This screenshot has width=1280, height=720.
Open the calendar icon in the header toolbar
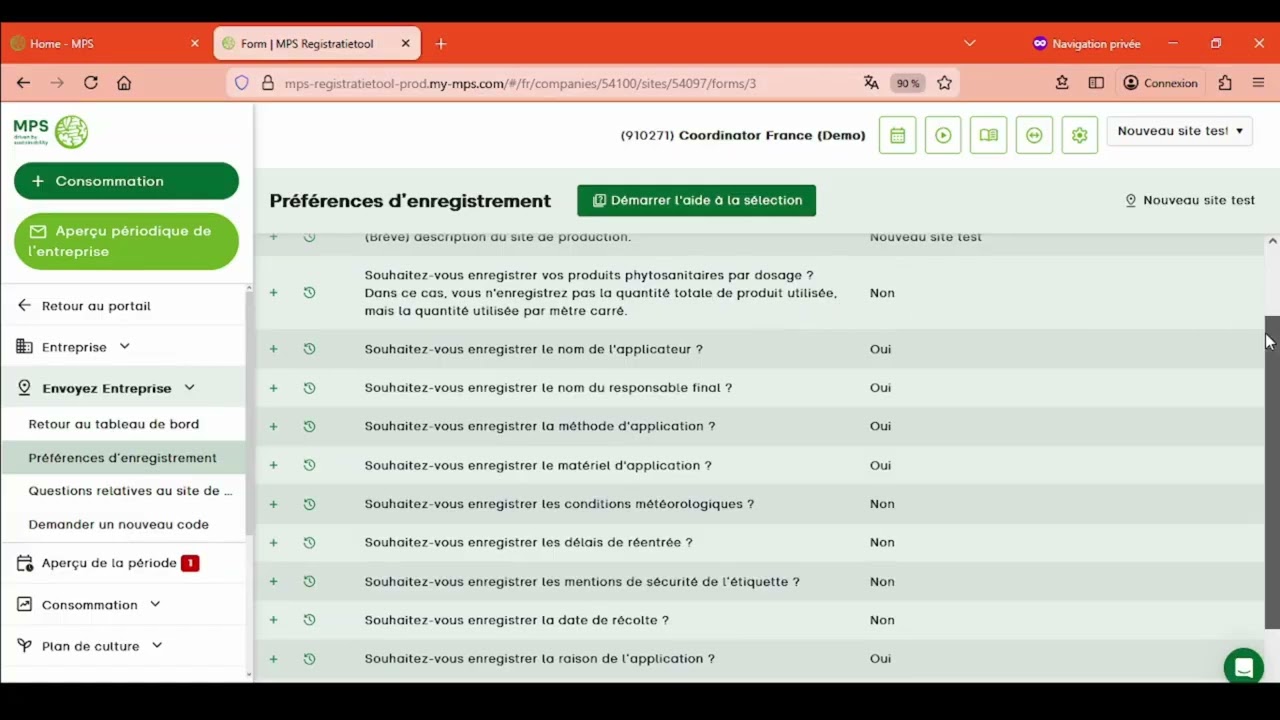[x=897, y=135]
